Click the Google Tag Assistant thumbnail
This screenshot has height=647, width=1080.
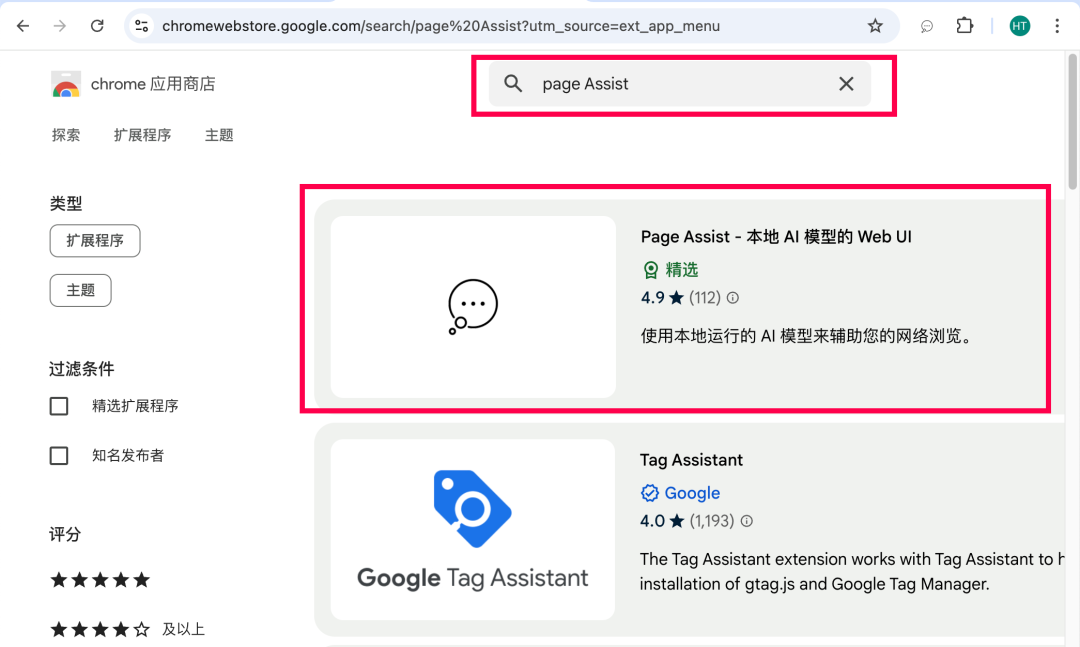[x=472, y=529]
